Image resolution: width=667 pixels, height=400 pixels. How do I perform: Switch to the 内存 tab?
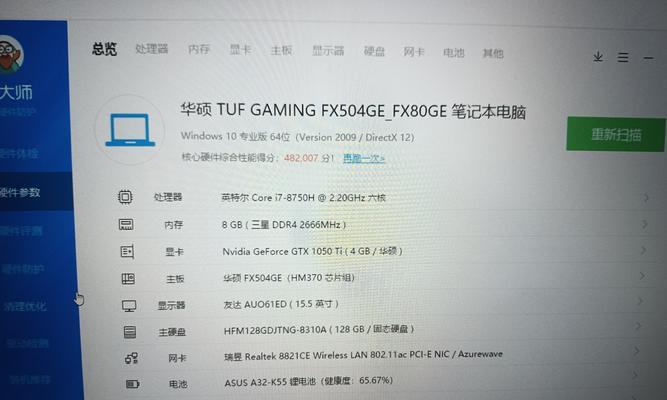coord(199,49)
